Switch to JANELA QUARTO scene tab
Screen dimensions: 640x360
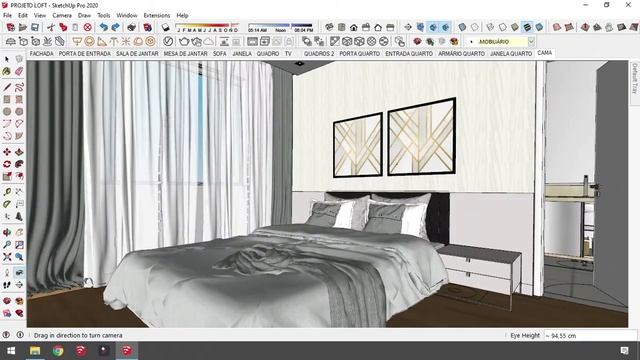511,53
